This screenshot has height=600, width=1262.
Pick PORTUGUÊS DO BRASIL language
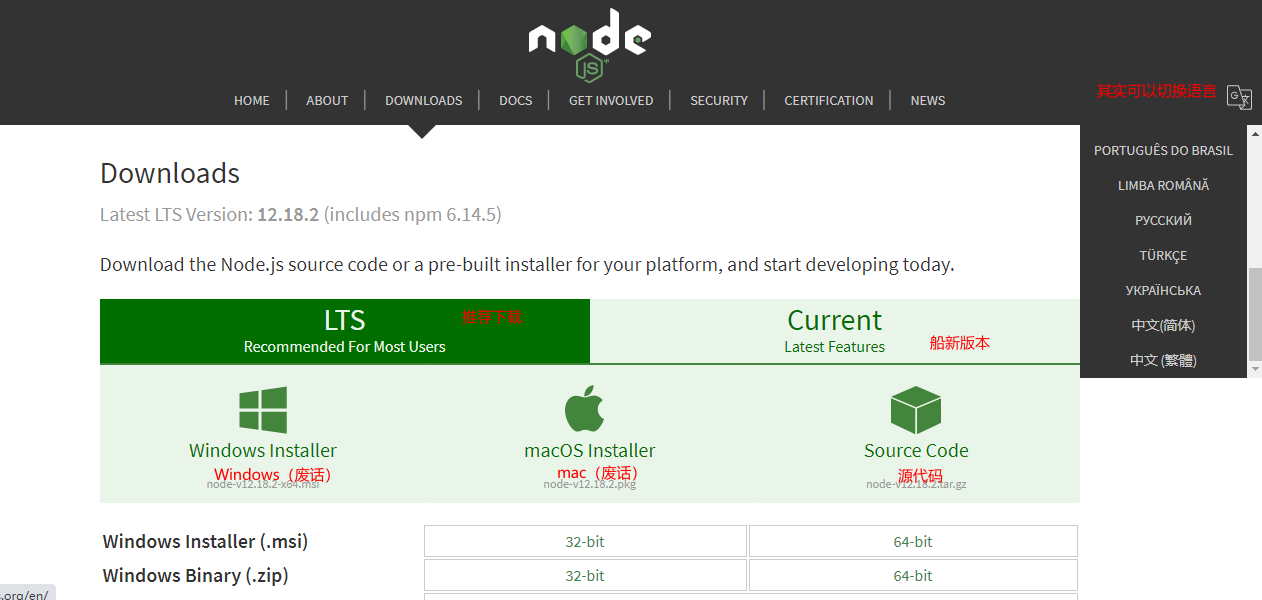point(1163,151)
